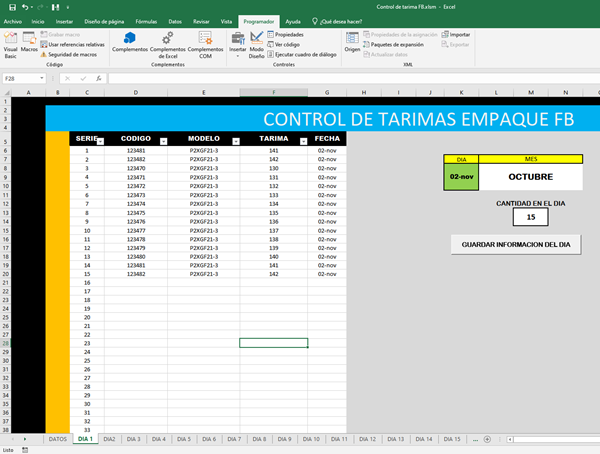Open the DIA 15 sheet tab
This screenshot has width=600, height=454.
452,439
